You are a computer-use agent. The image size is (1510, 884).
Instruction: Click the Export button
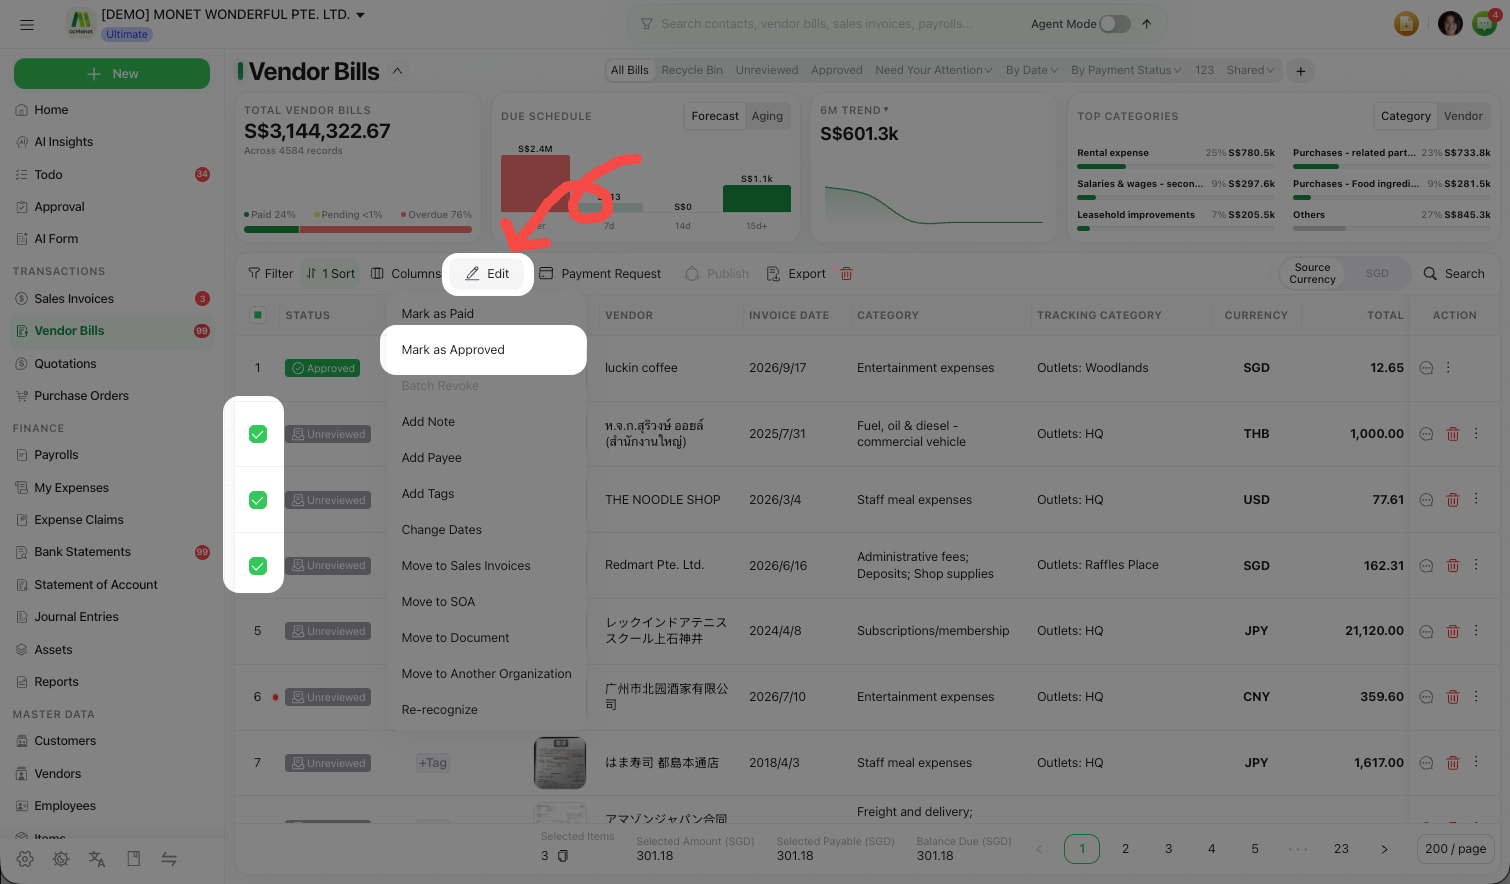pyautogui.click(x=796, y=274)
